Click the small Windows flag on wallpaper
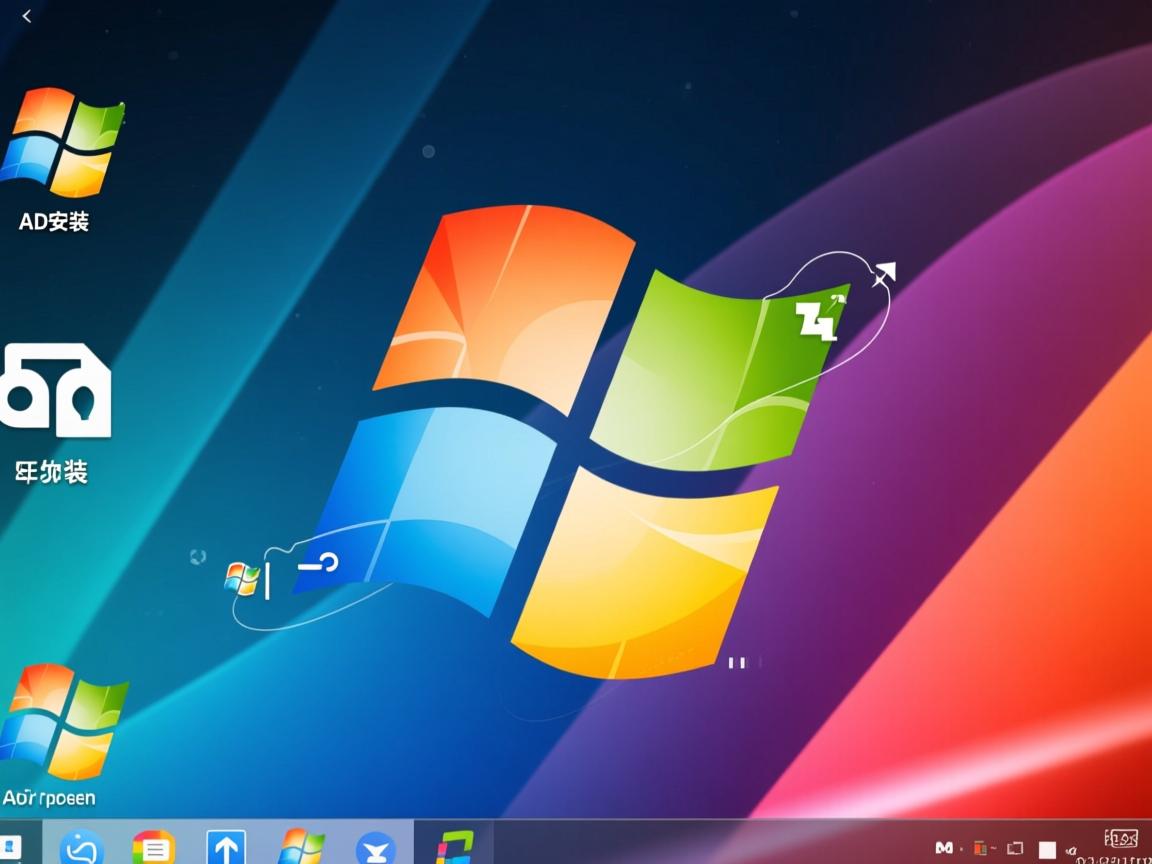This screenshot has height=864, width=1152. point(240,578)
